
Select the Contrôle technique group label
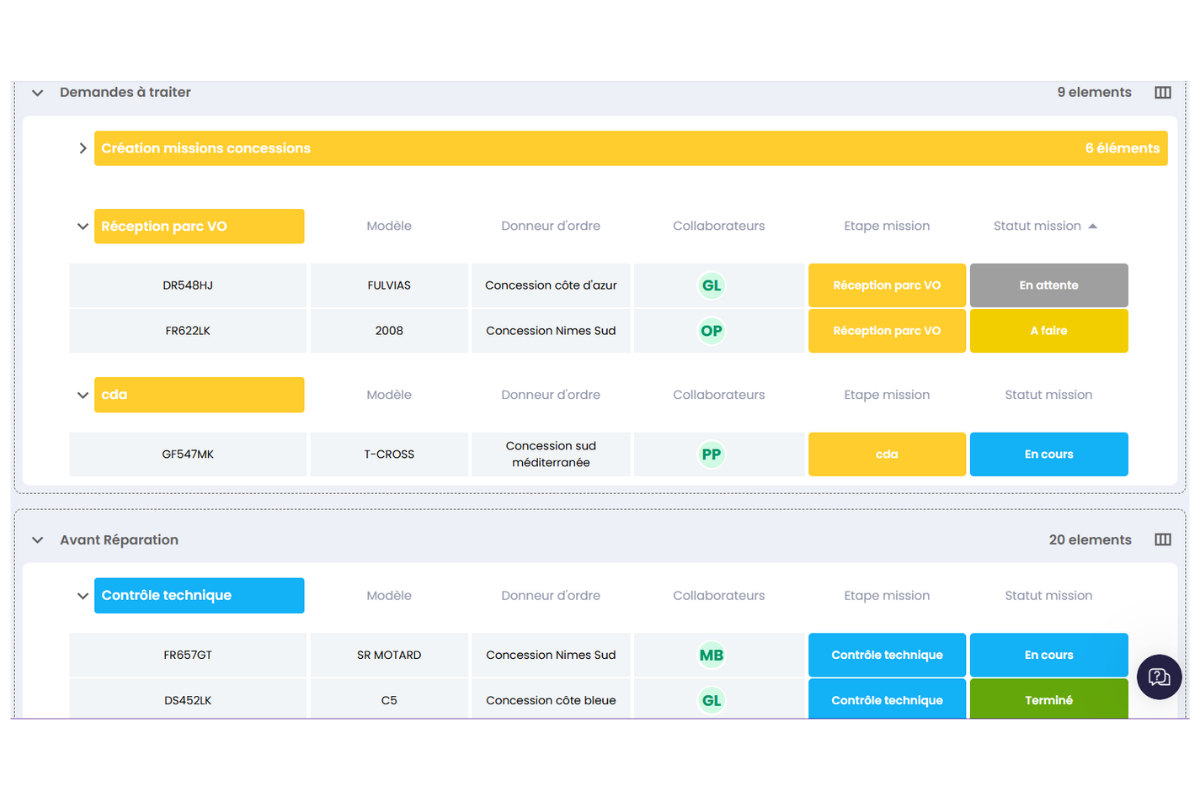tap(199, 596)
